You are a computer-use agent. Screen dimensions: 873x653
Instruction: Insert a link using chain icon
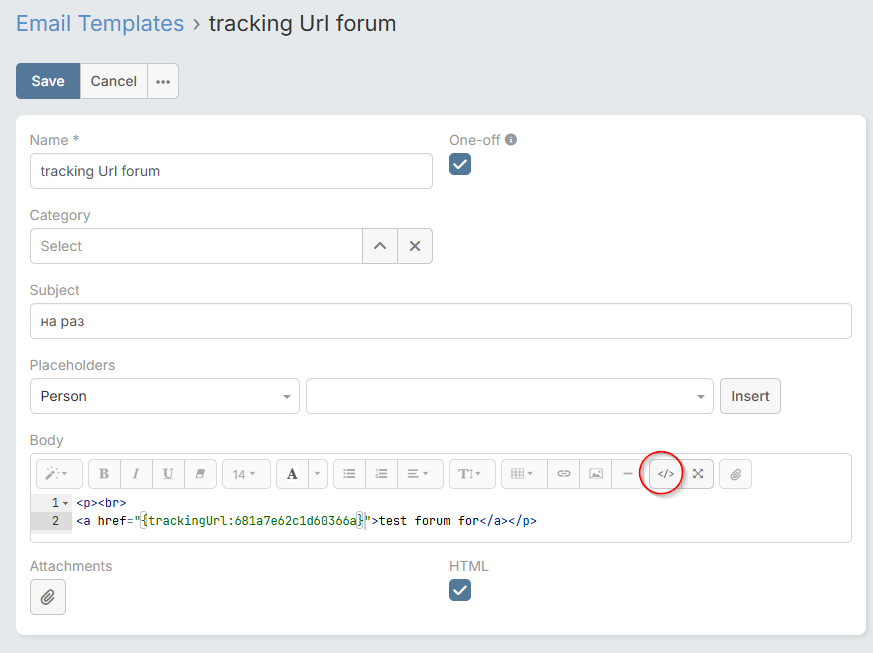point(564,474)
